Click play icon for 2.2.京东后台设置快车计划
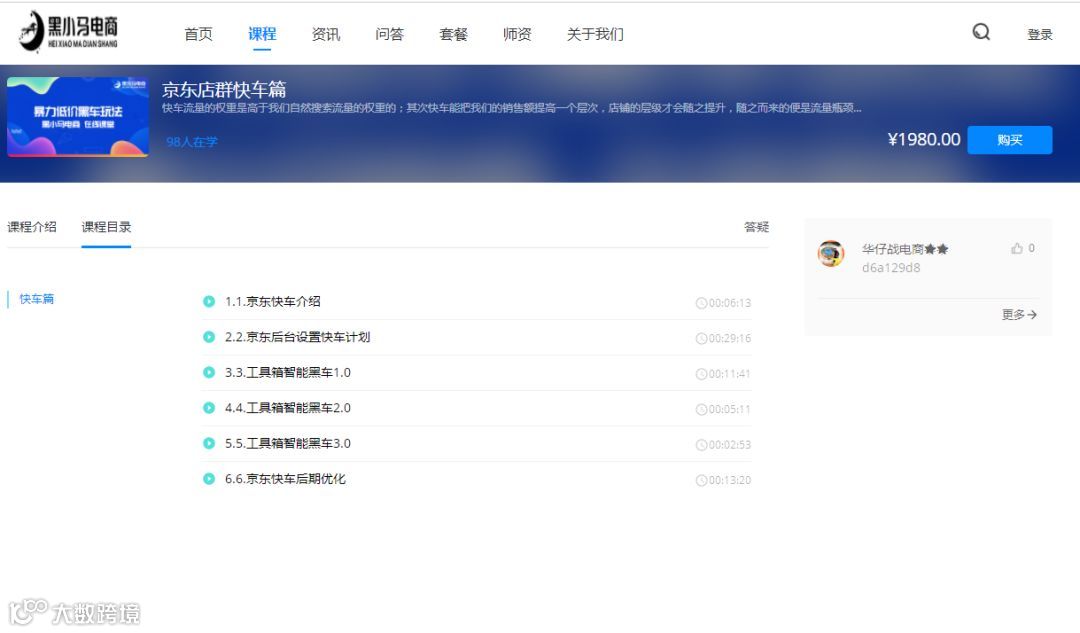 209,337
